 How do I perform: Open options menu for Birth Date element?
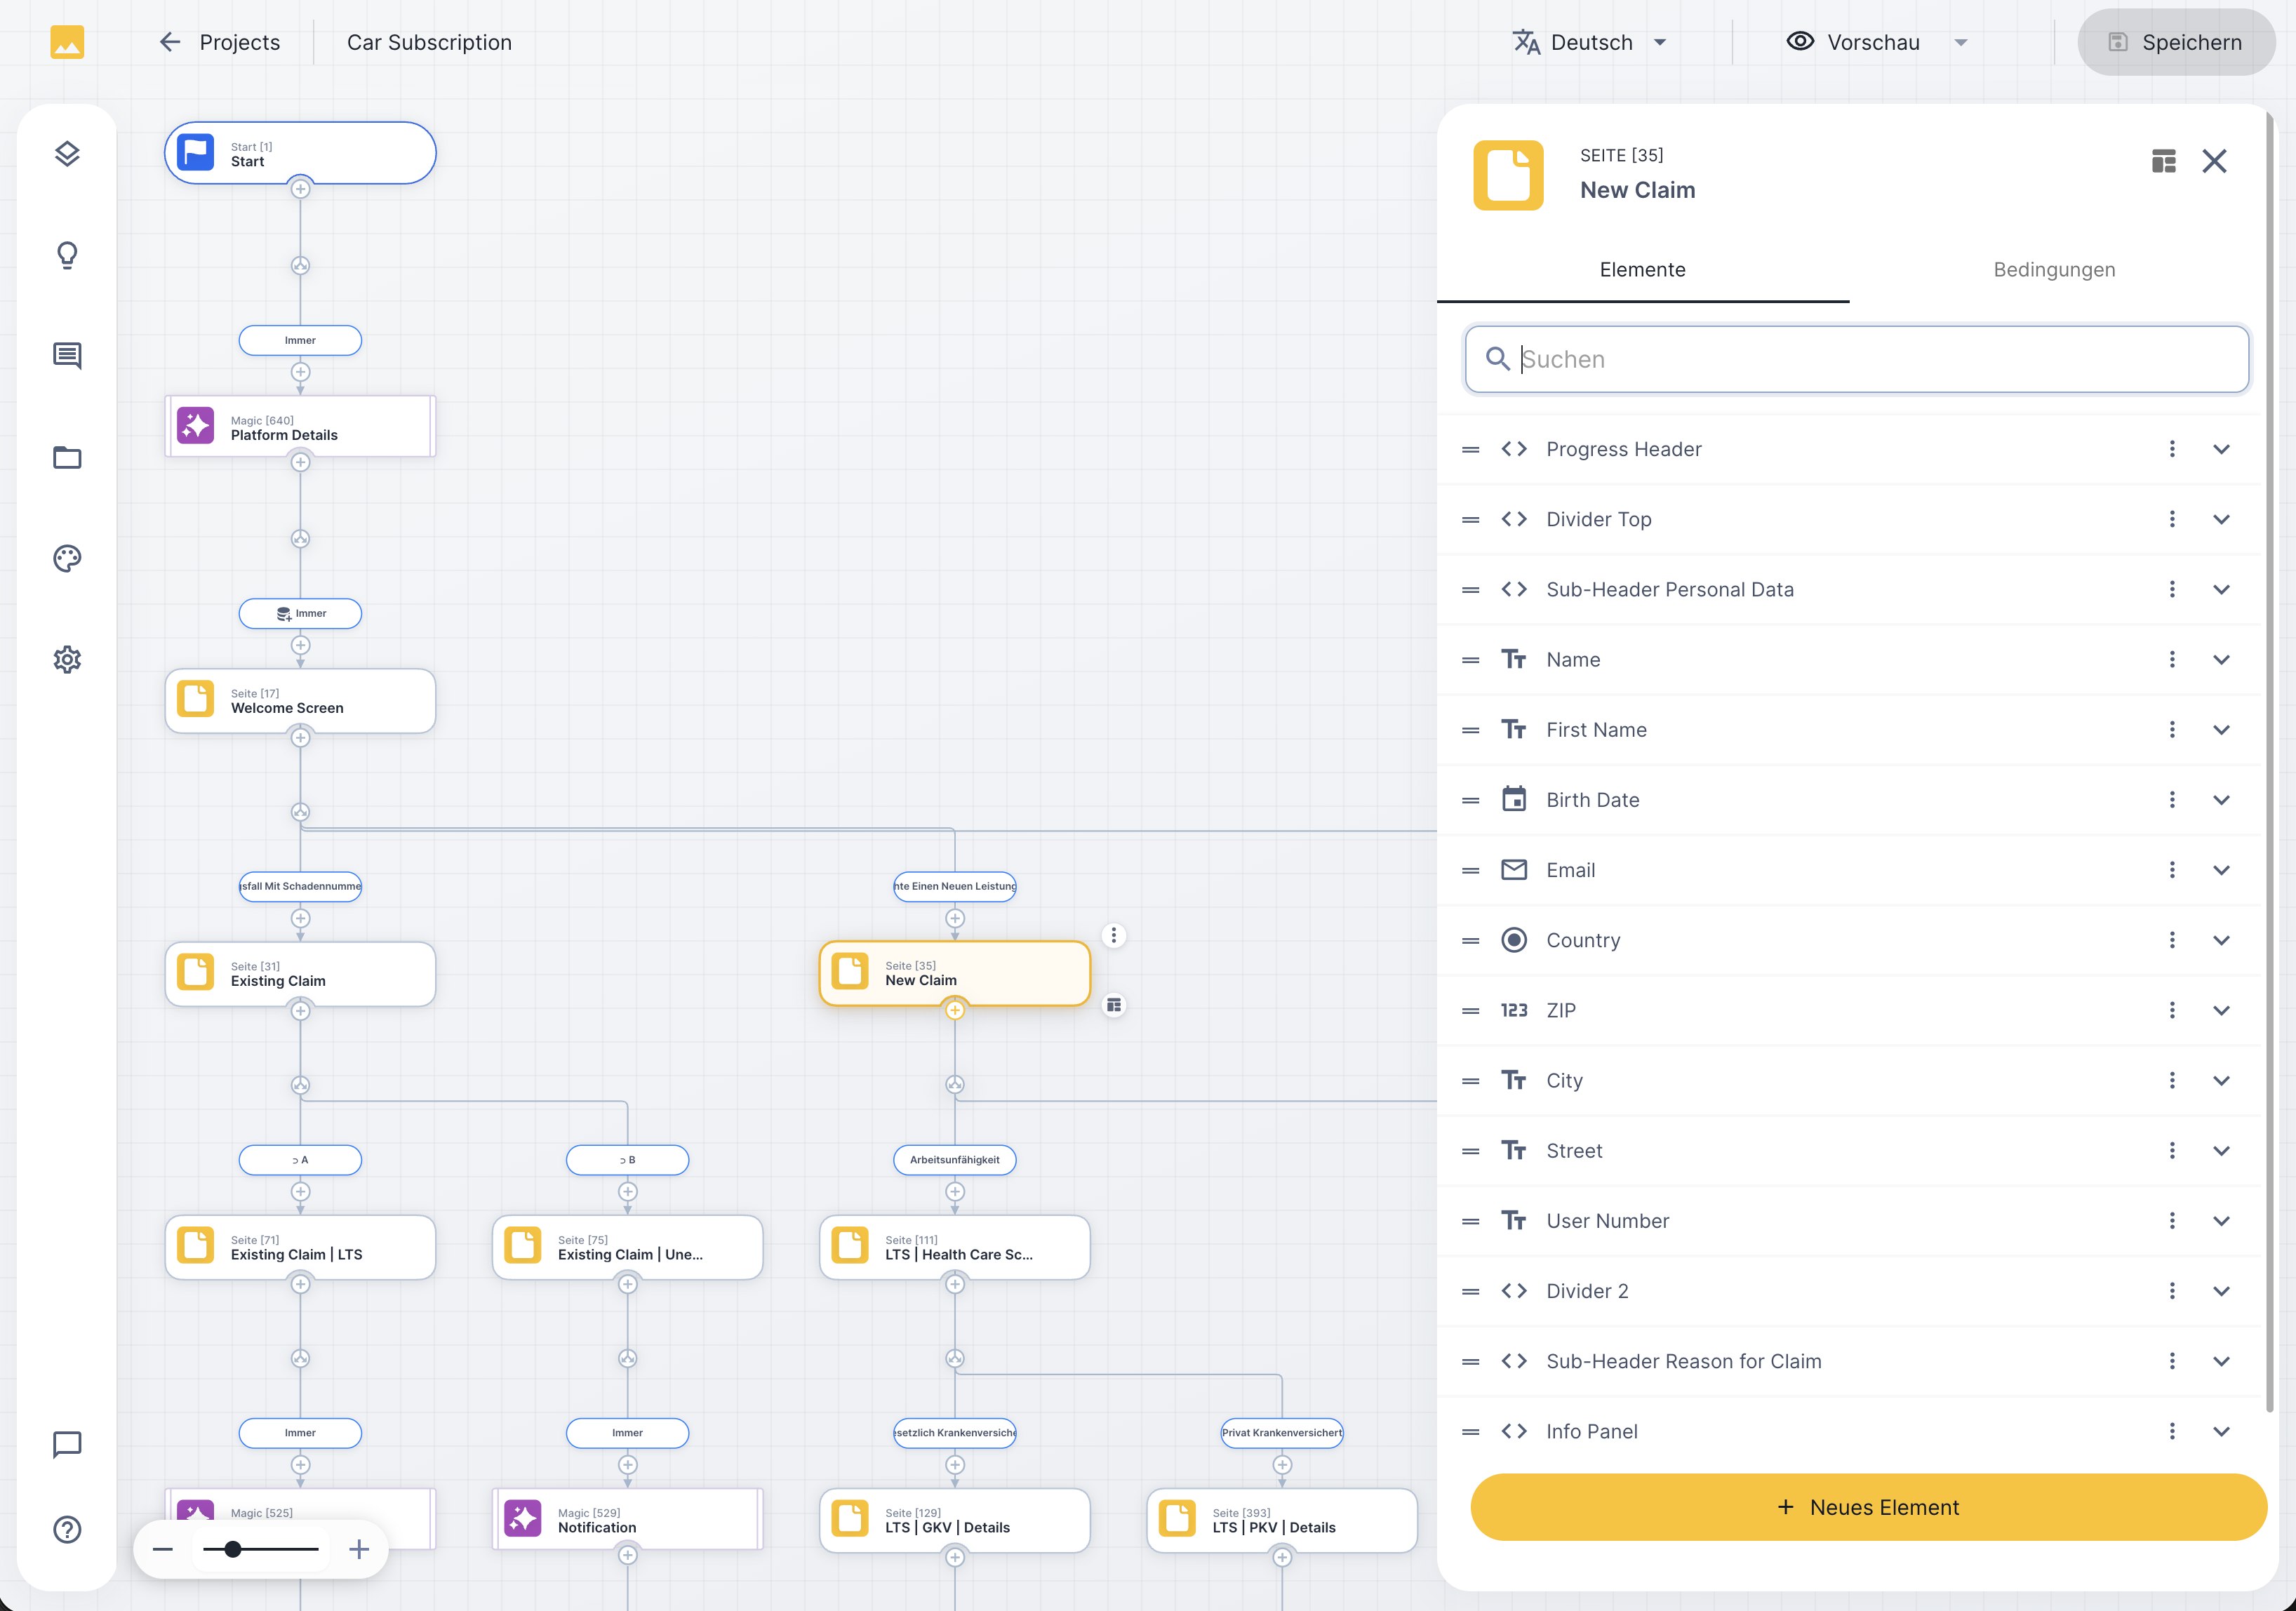[x=2172, y=800]
